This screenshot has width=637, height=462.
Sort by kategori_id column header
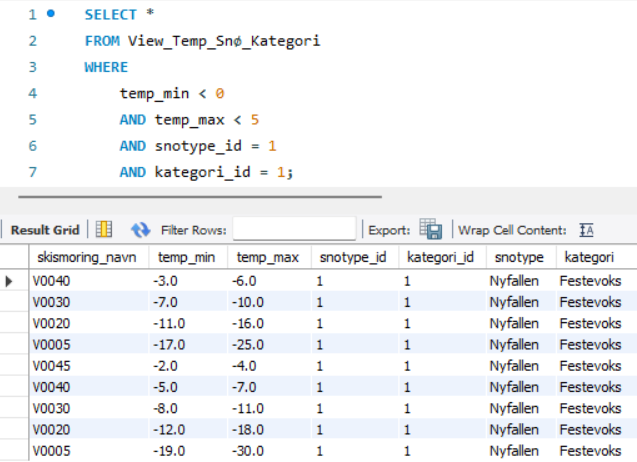pyautogui.click(x=442, y=257)
